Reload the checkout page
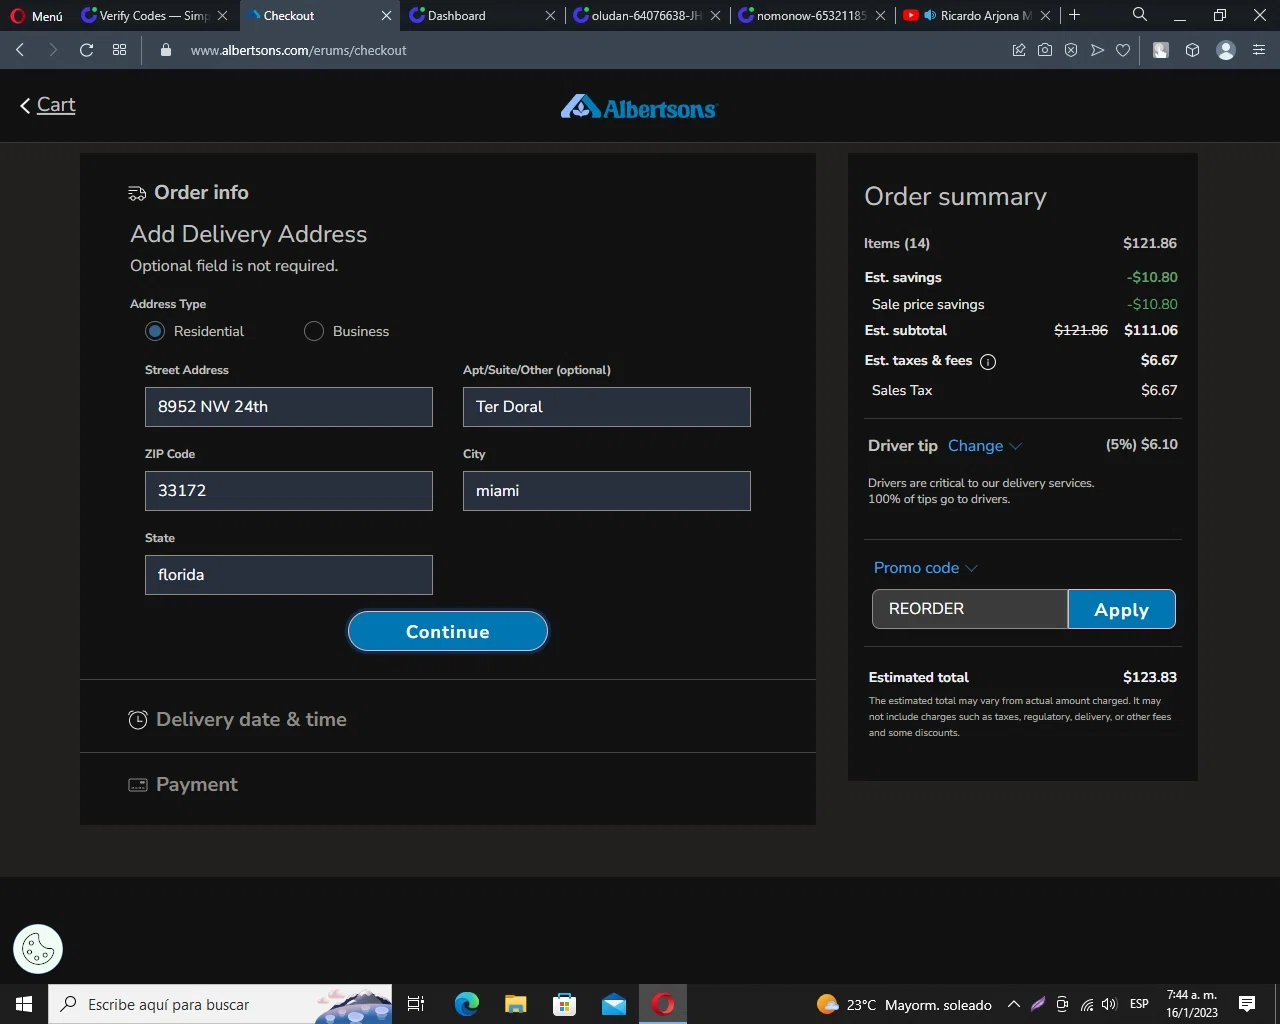This screenshot has width=1280, height=1024. pos(86,50)
